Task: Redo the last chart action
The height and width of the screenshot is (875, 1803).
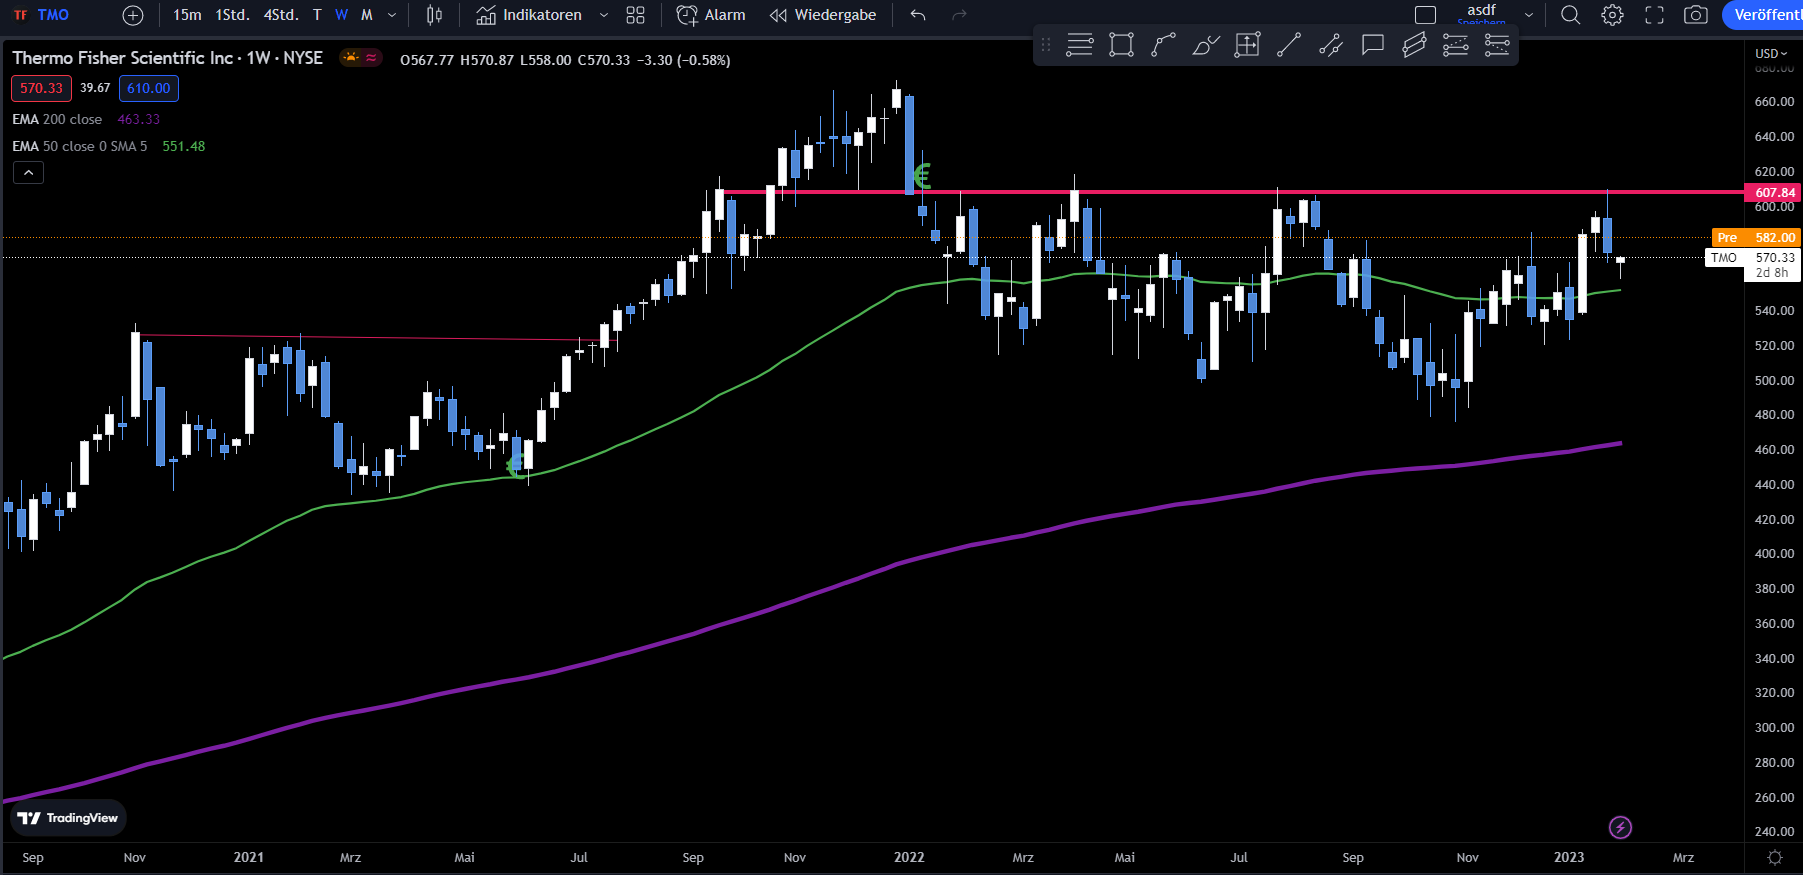Action: (x=959, y=15)
